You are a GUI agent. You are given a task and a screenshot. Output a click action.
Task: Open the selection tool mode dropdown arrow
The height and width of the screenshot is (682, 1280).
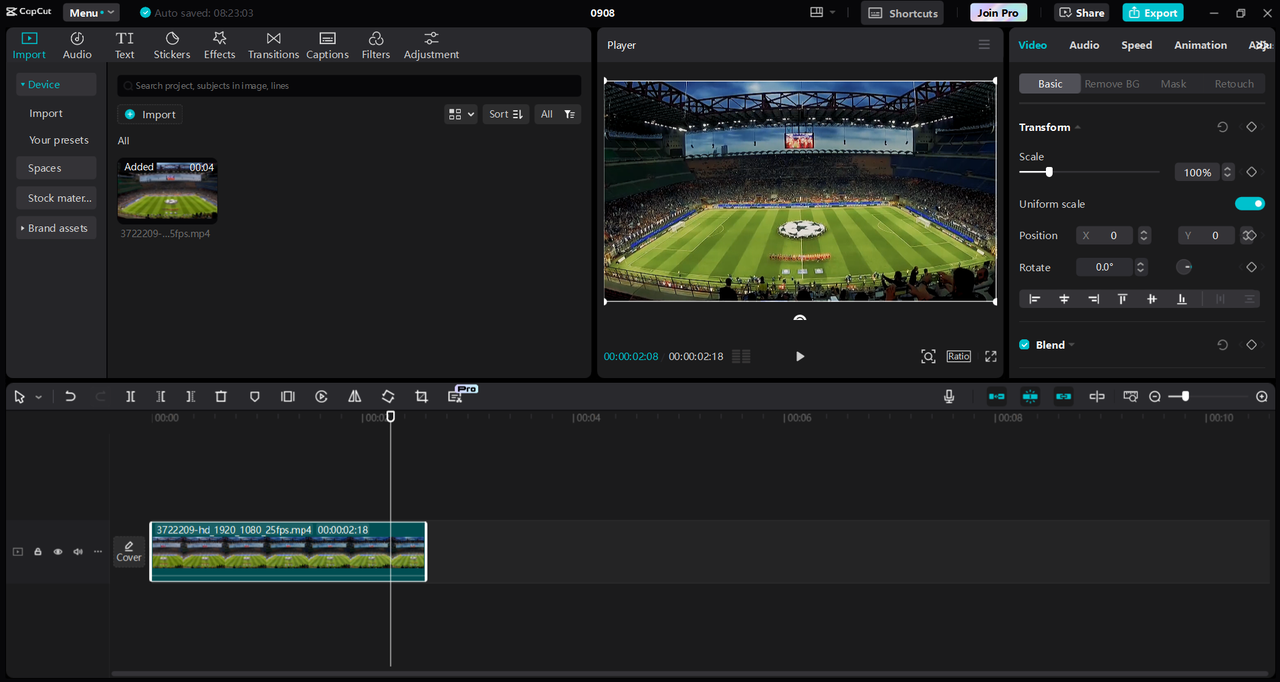[39, 397]
